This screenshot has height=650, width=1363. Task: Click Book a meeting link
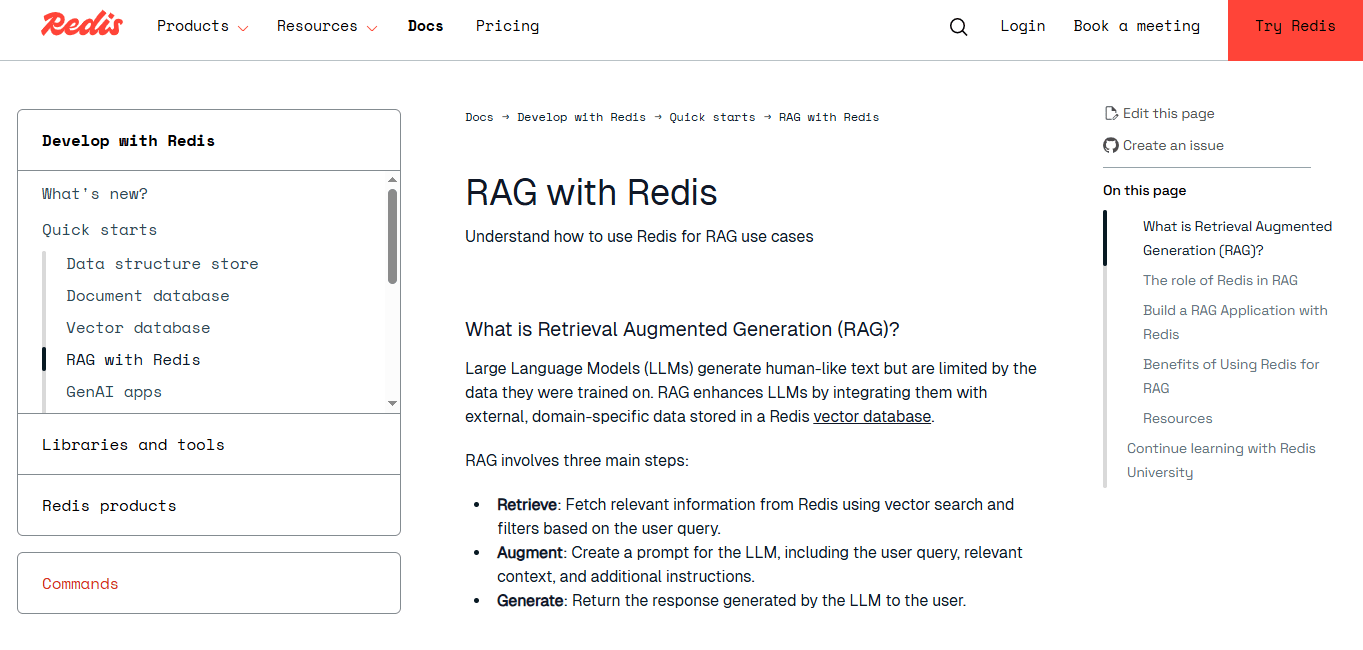point(1136,26)
